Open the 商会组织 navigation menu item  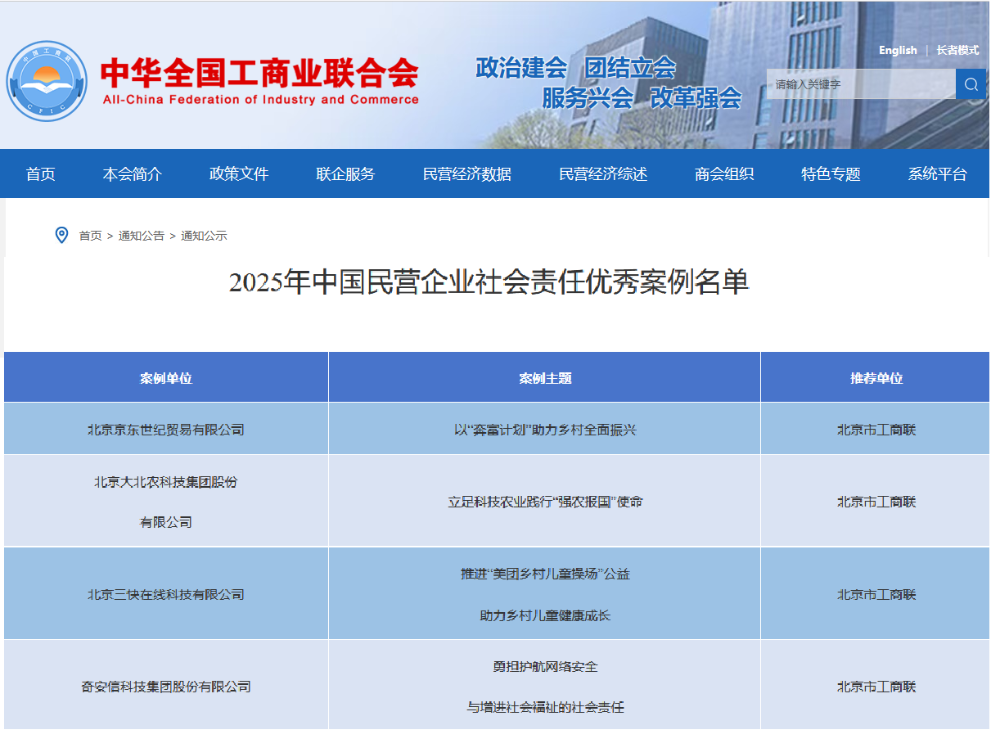pyautogui.click(x=726, y=173)
